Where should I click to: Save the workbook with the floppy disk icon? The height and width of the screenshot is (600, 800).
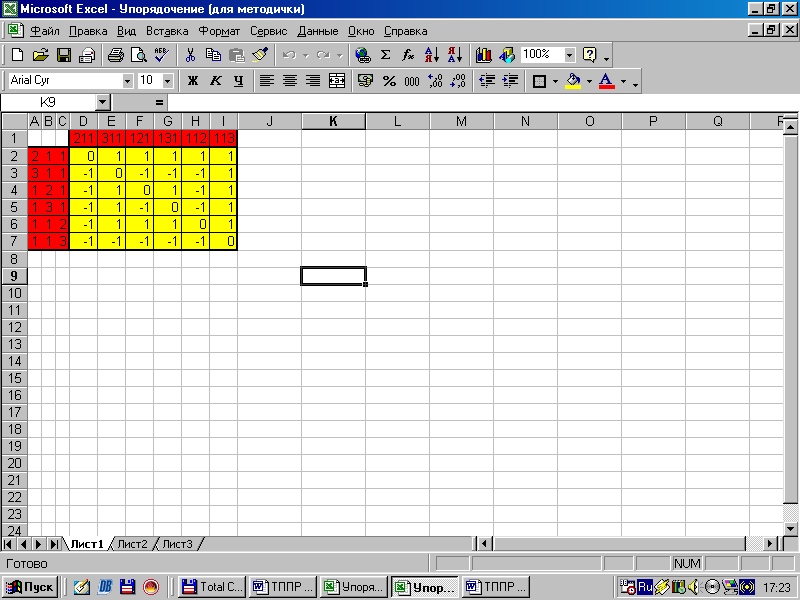tap(64, 55)
